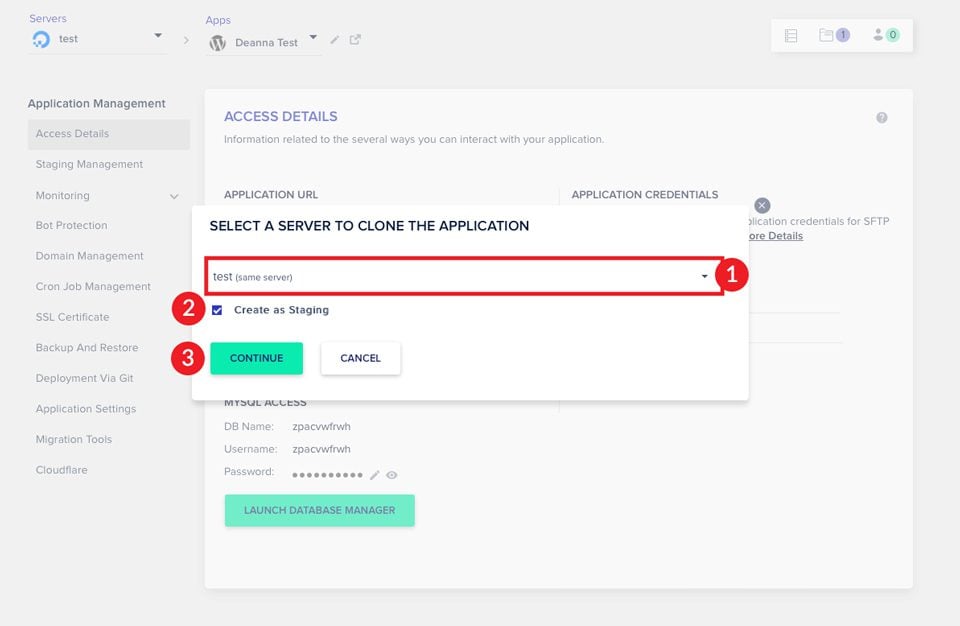Click the help question mark icon

point(882,118)
